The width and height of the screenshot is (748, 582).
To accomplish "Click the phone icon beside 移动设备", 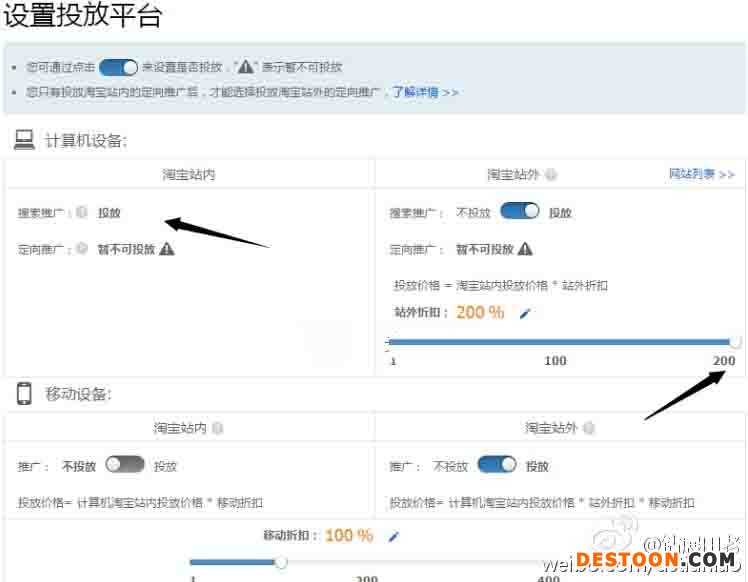I will coord(24,393).
